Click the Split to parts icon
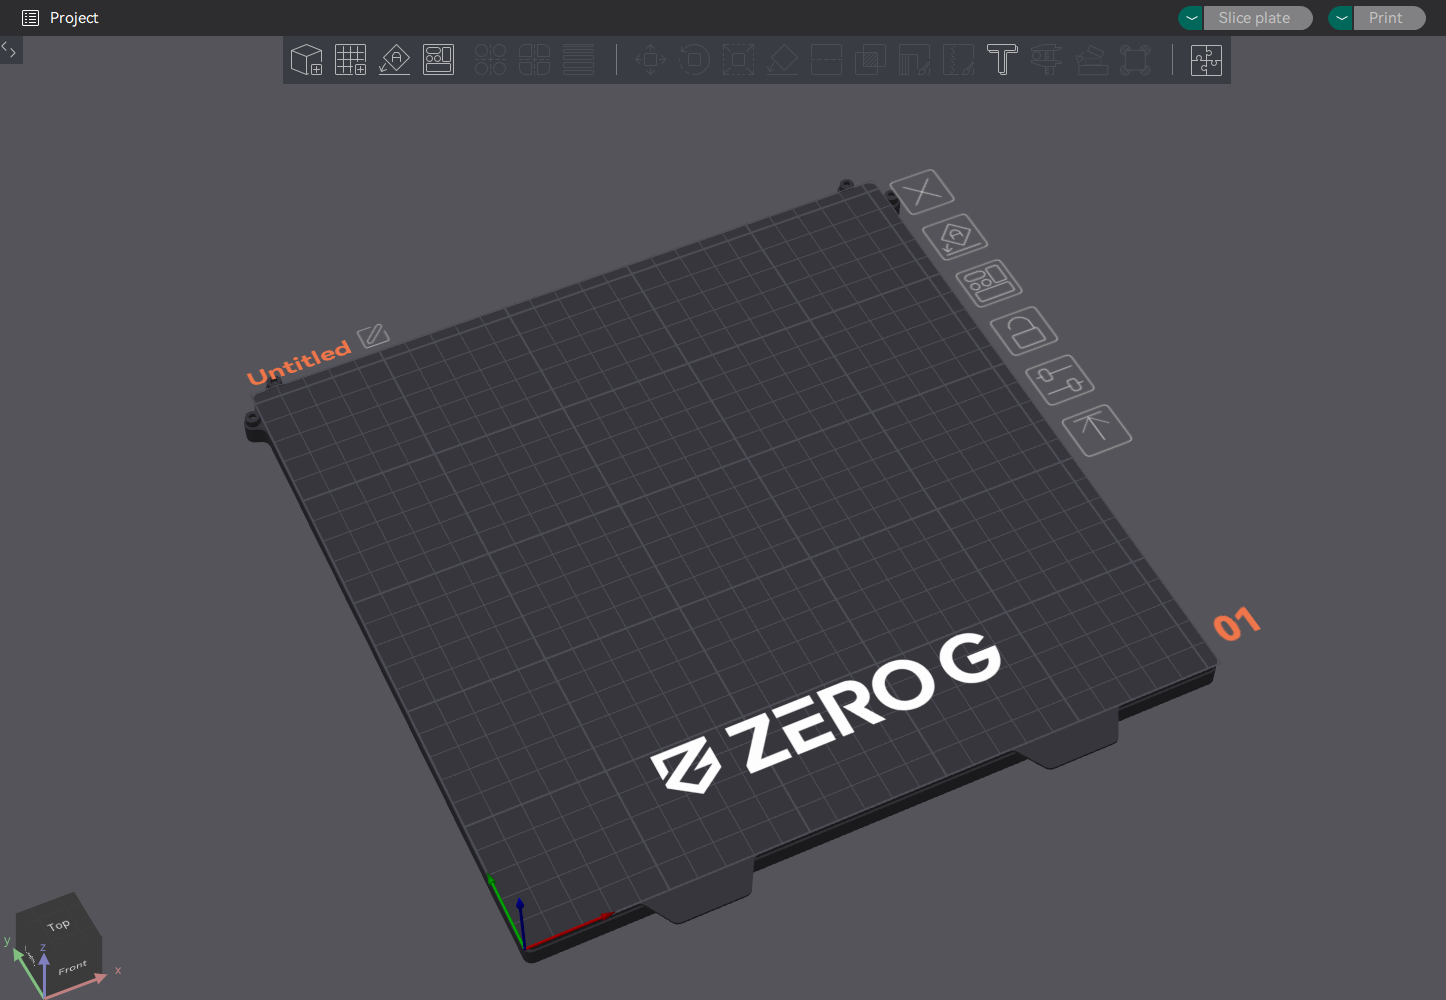The width and height of the screenshot is (1446, 1000). coord(534,60)
